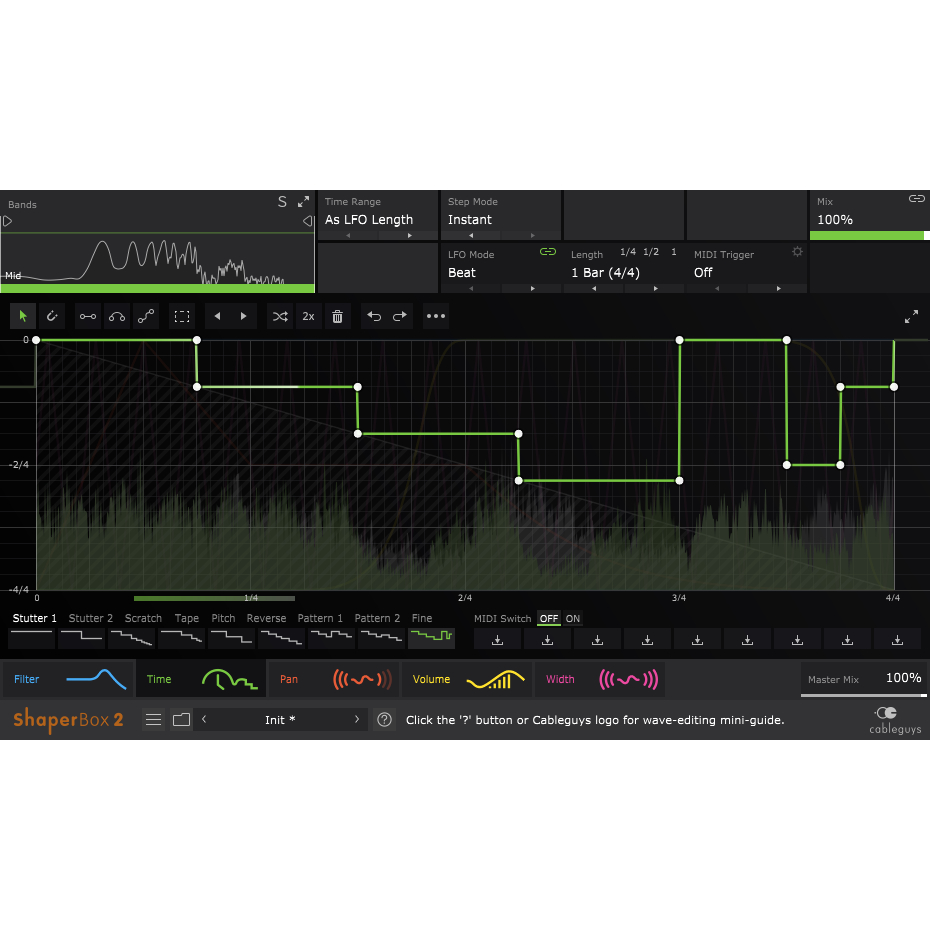Switch to the Volume shaper
The image size is (930, 930).
(468, 679)
